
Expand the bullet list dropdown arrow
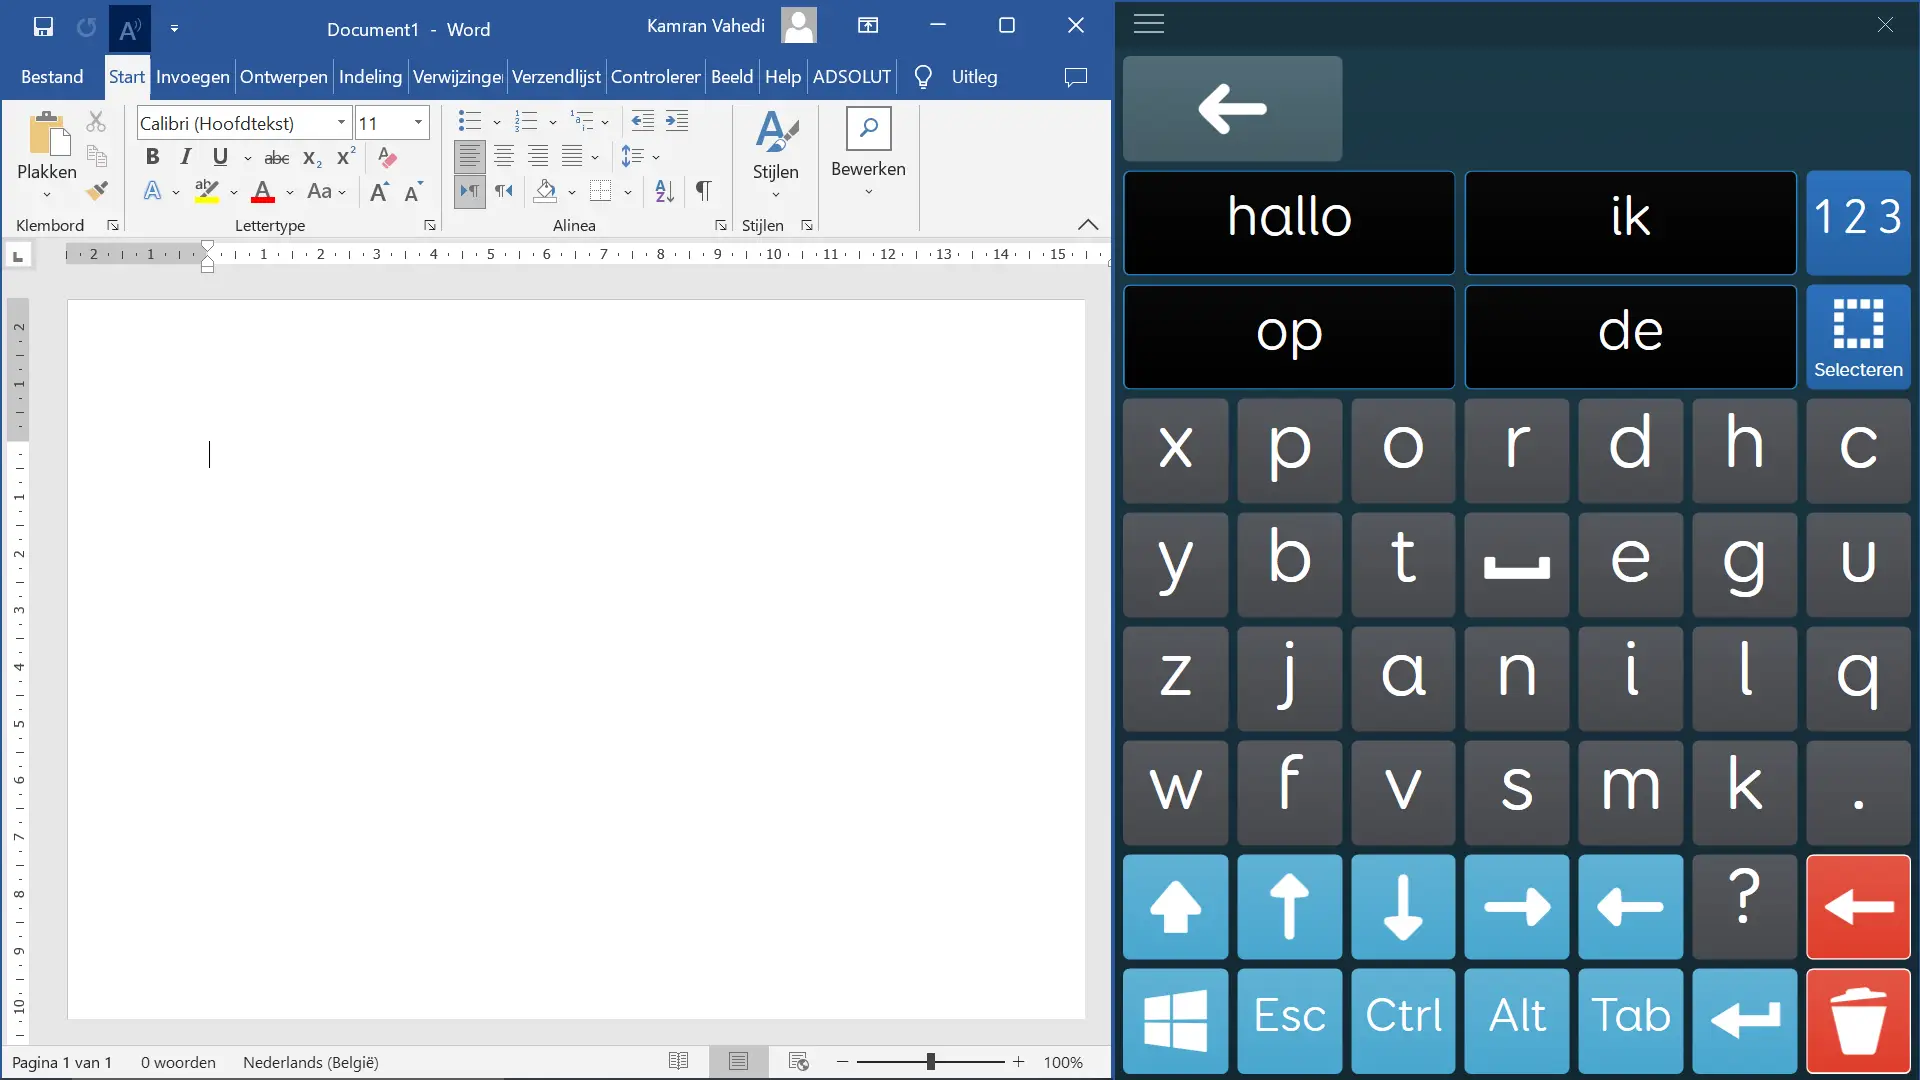coord(497,123)
